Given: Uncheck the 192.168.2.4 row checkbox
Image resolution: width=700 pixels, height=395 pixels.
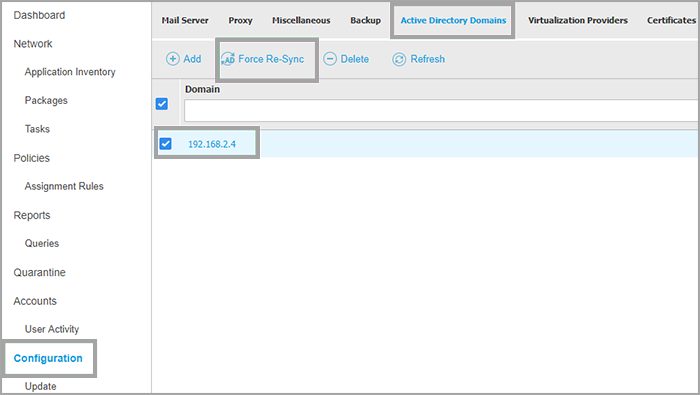Looking at the screenshot, I should point(166,144).
